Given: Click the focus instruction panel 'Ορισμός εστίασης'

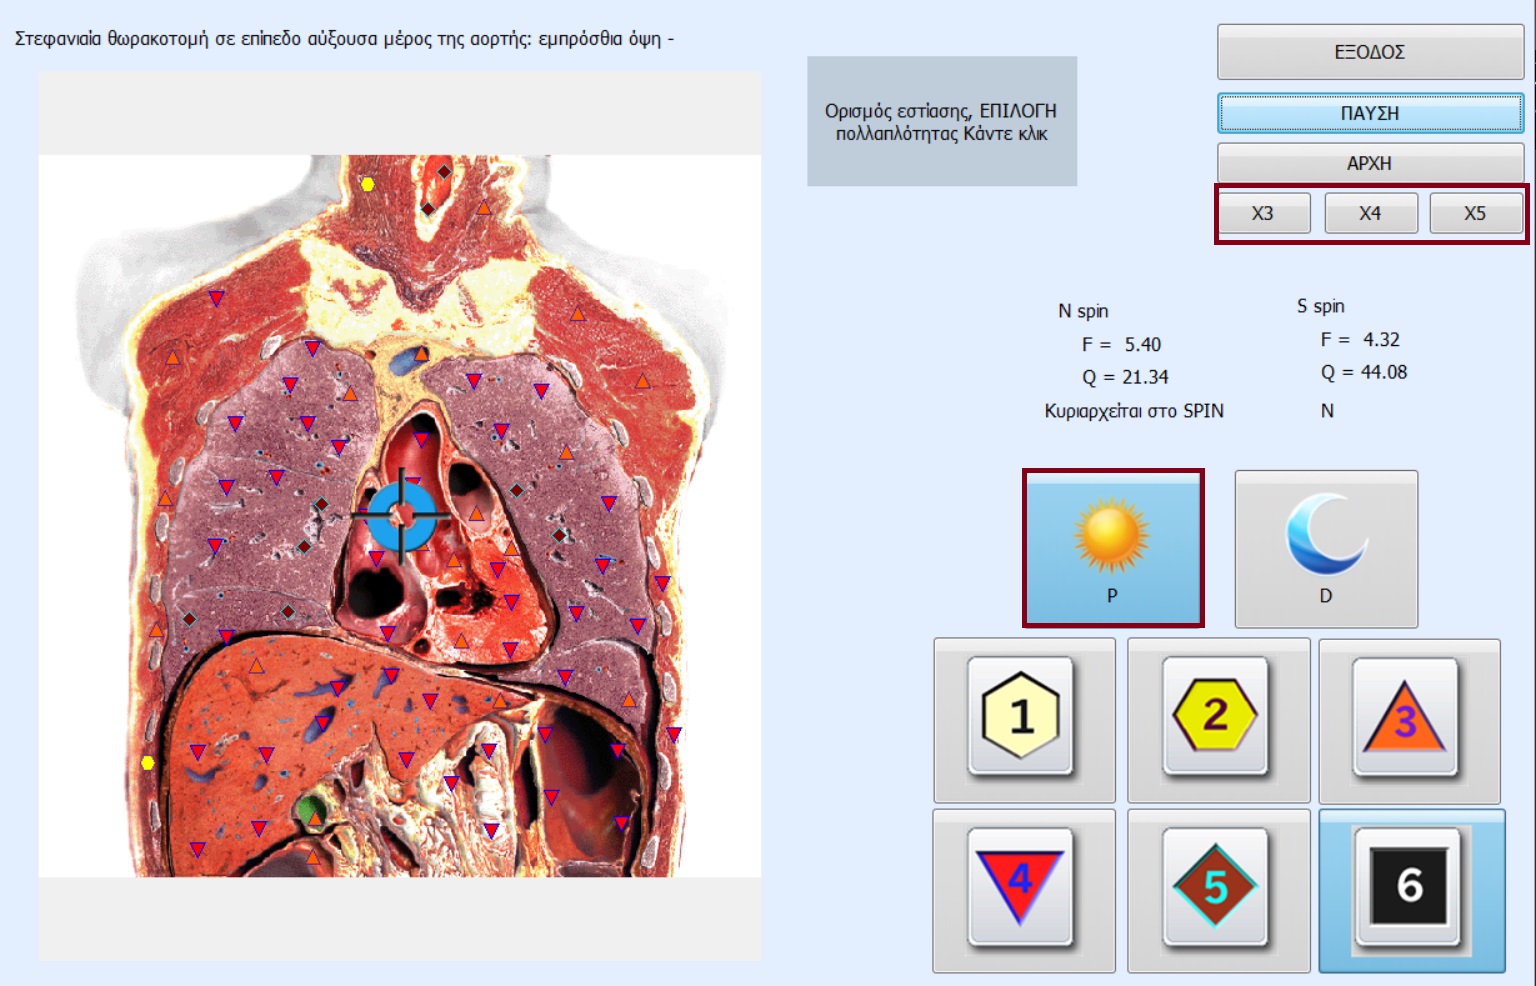Looking at the screenshot, I should click(x=942, y=121).
